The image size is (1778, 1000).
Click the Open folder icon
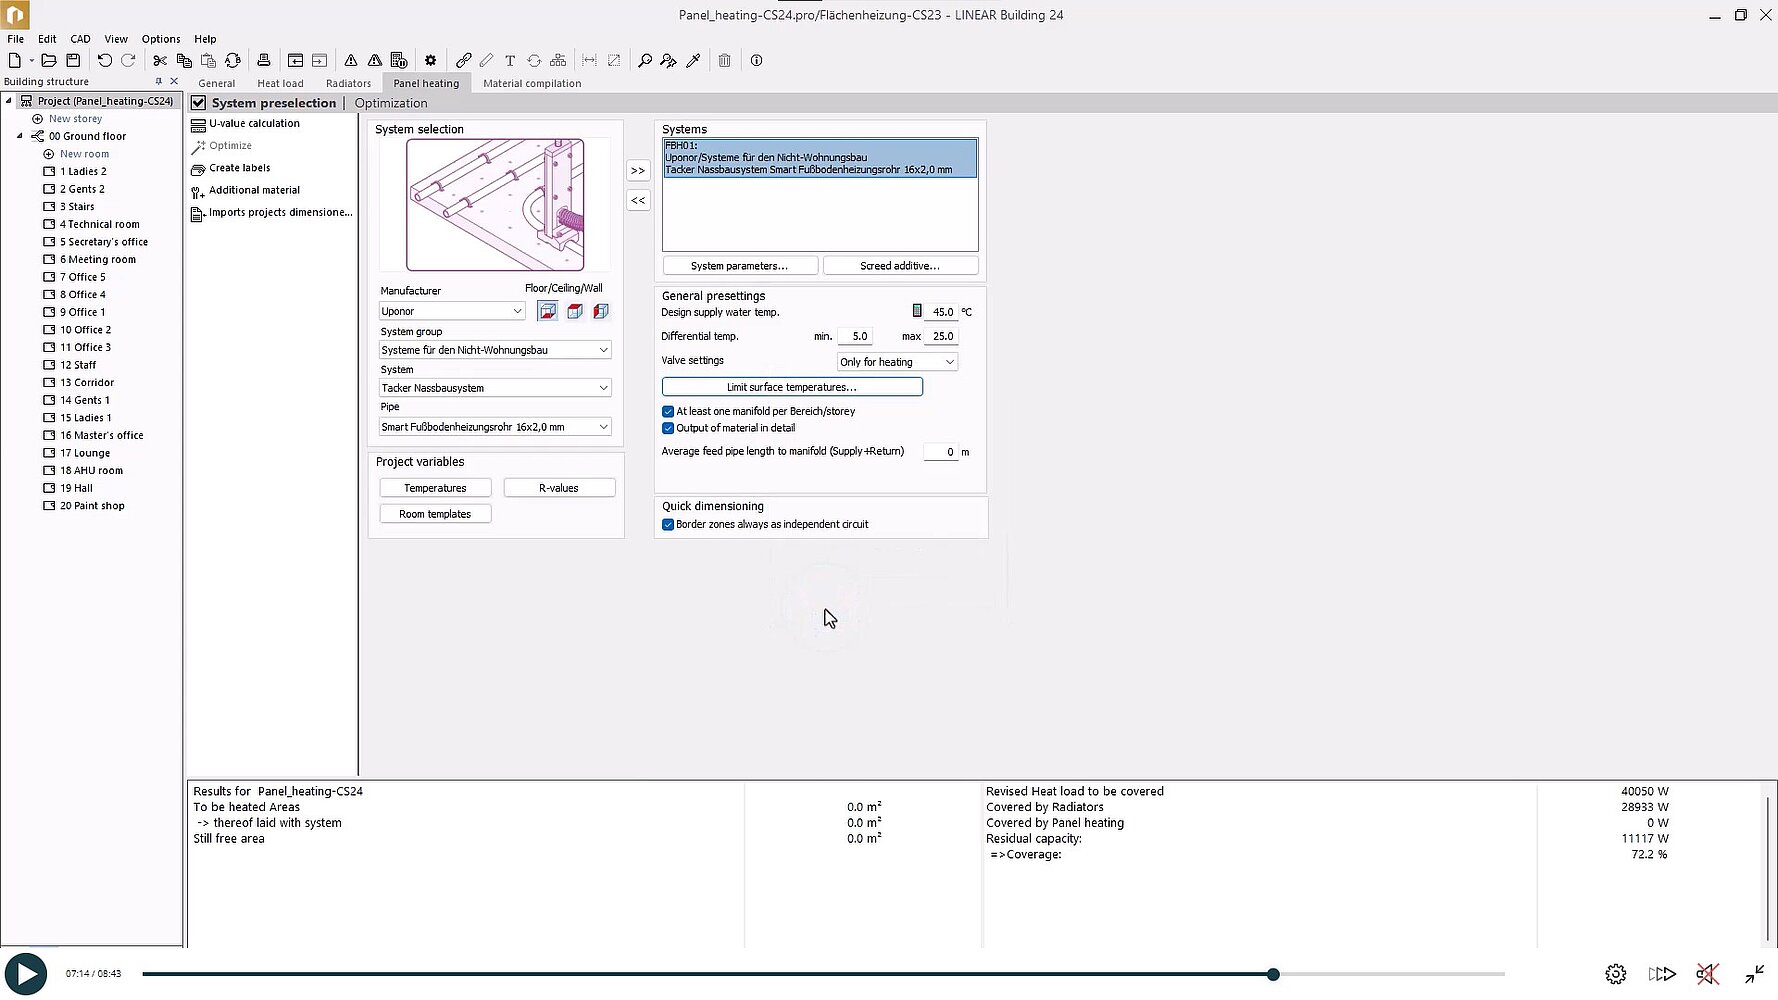pyautogui.click(x=48, y=61)
